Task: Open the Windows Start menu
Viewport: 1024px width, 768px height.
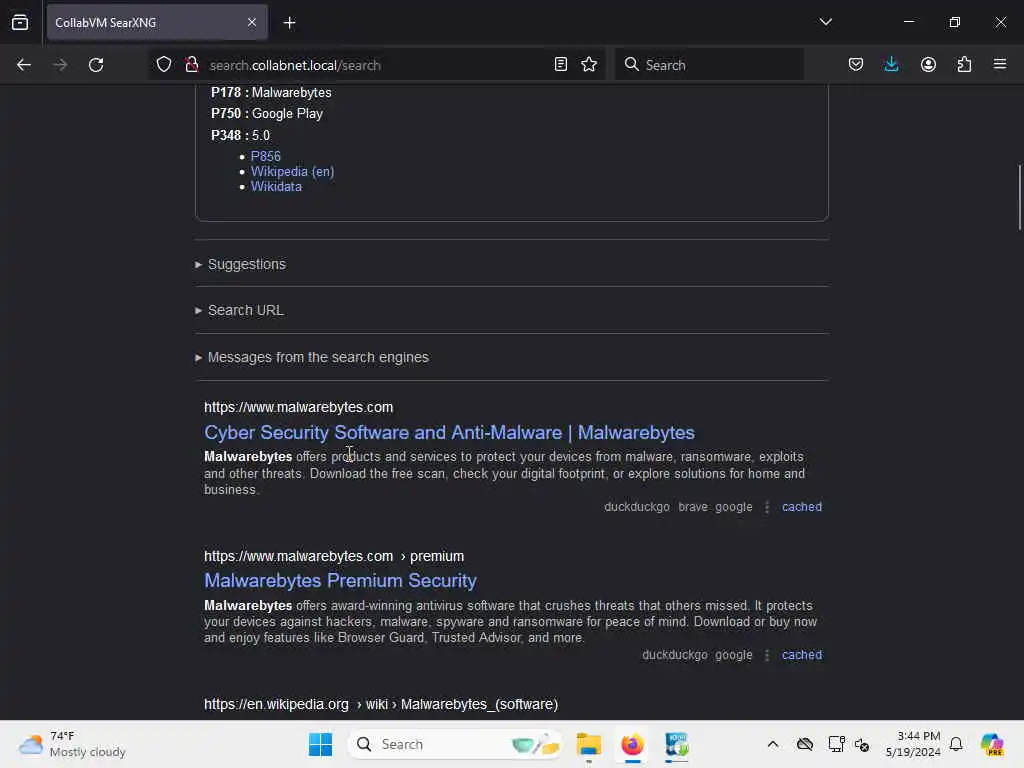Action: pyautogui.click(x=320, y=744)
